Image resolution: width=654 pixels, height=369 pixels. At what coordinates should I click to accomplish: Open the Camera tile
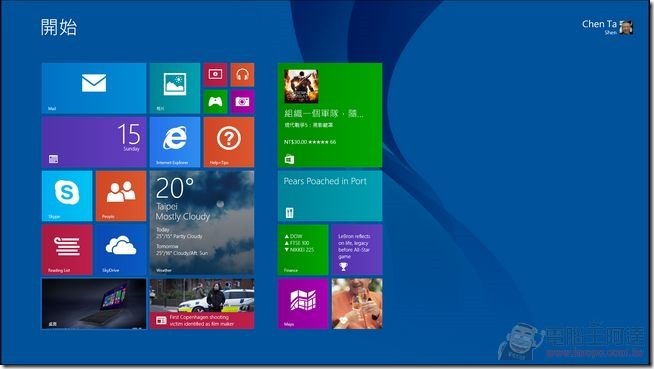click(242, 102)
